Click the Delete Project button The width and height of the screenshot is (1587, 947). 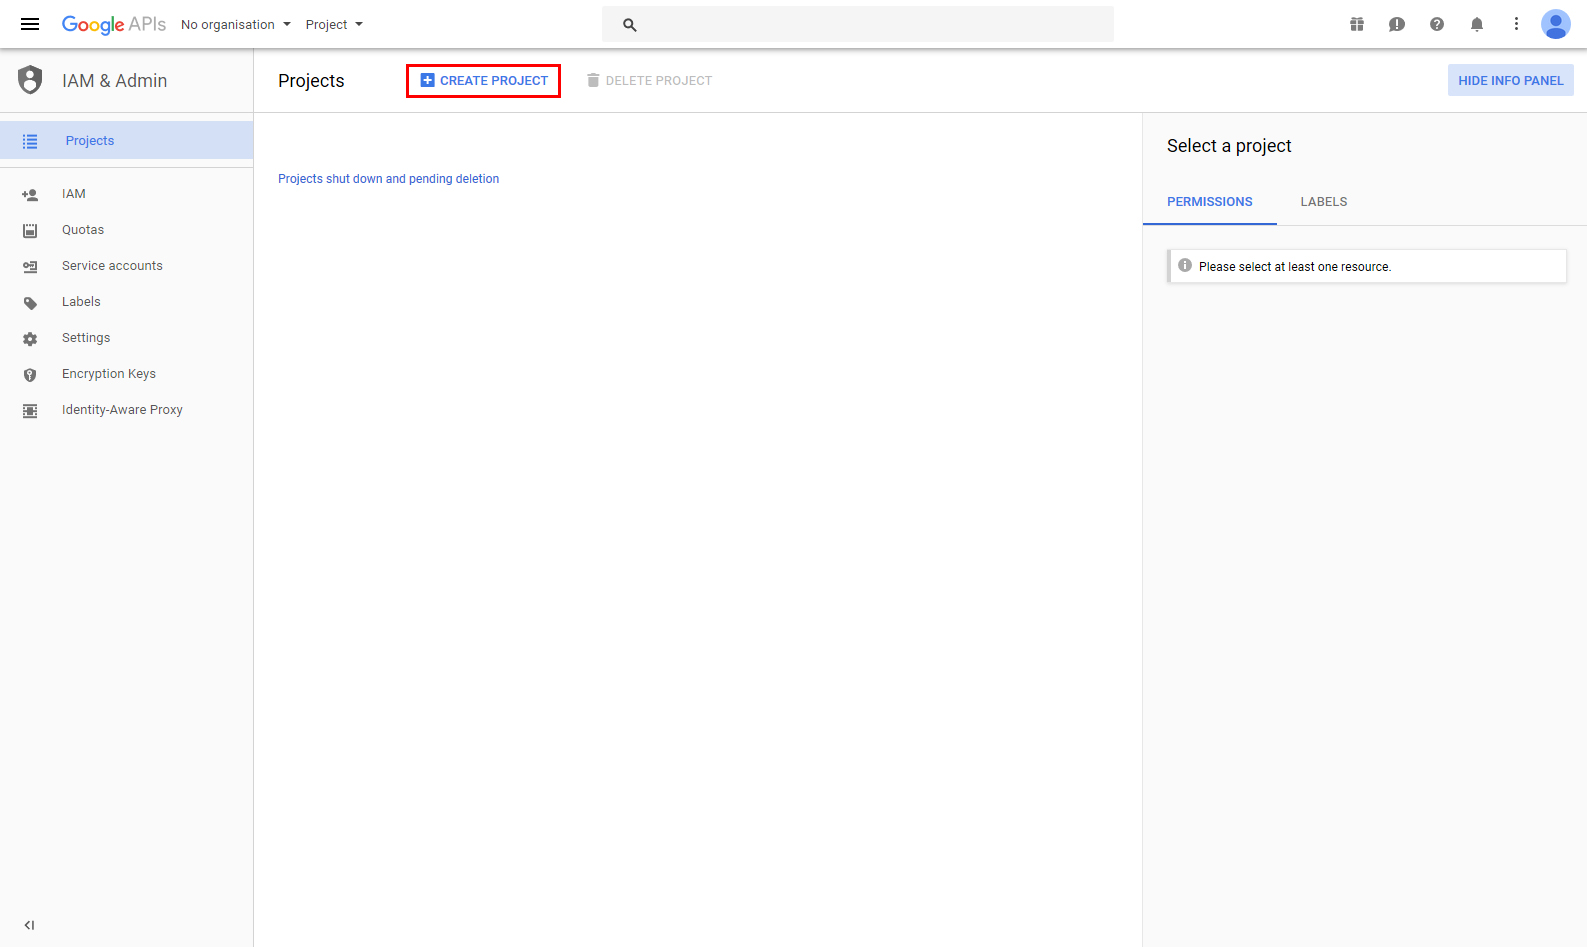[649, 80]
